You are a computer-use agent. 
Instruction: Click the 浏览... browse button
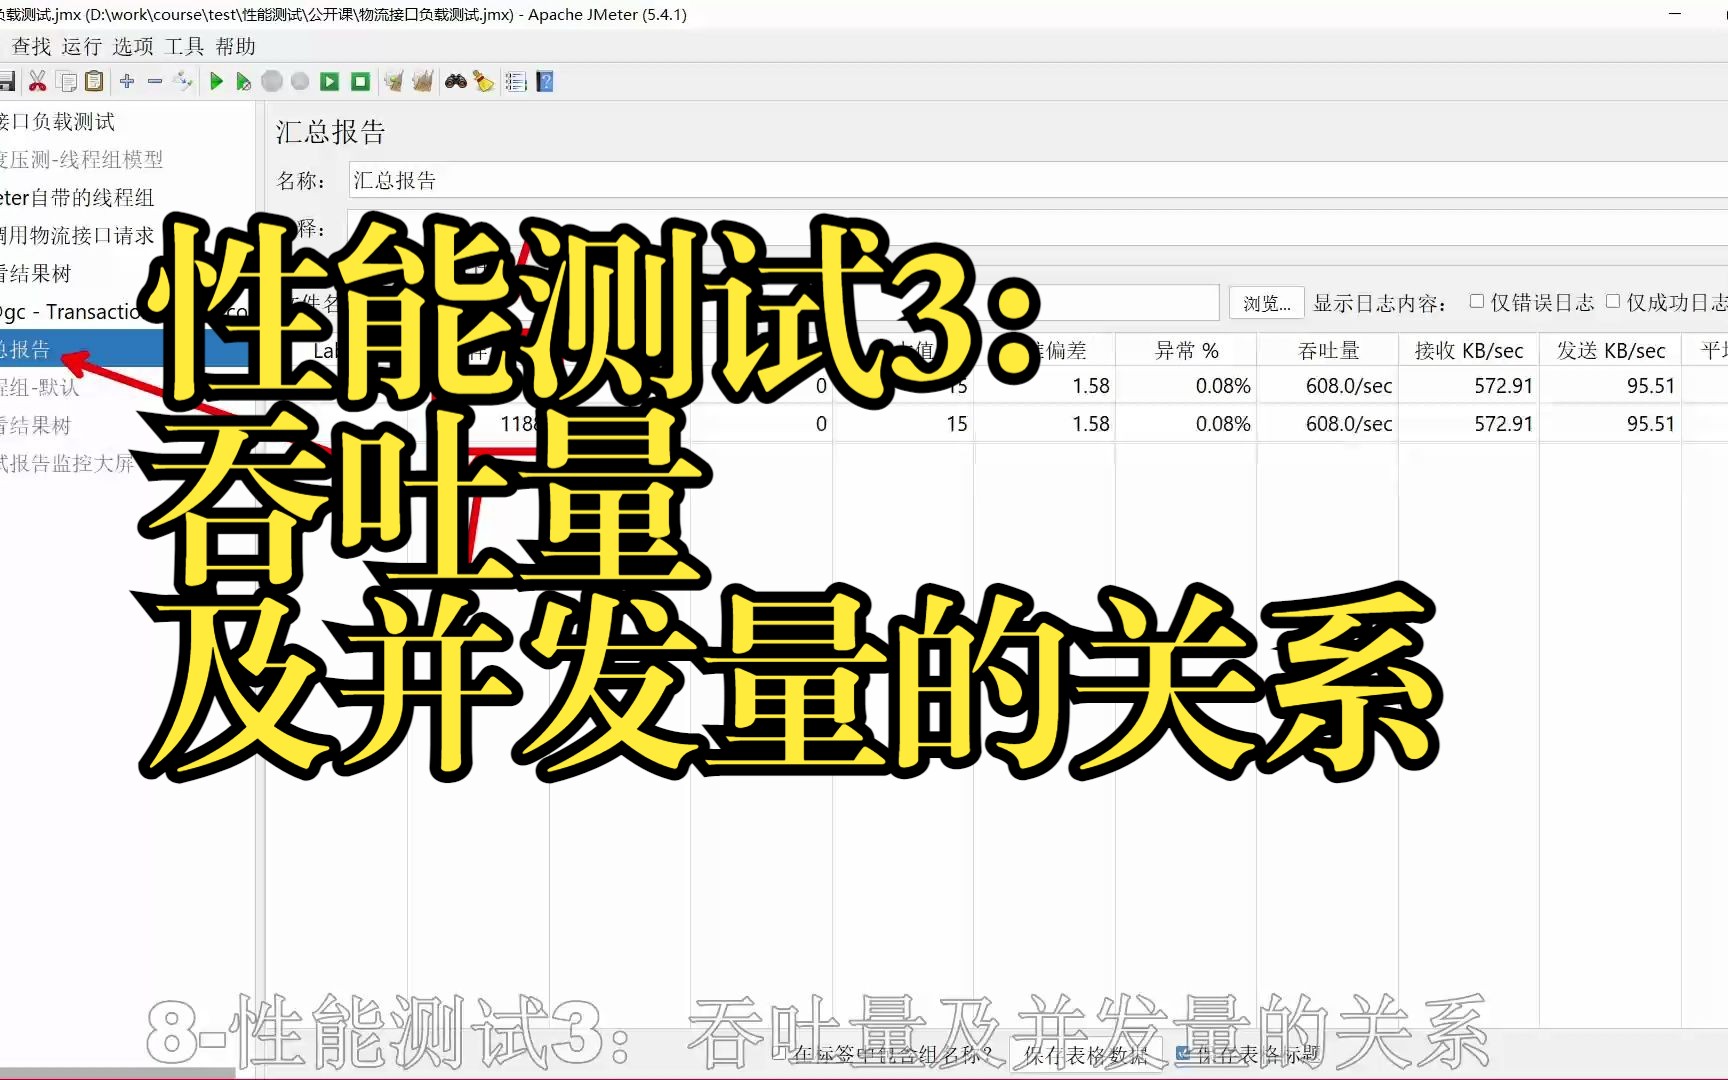[1266, 303]
